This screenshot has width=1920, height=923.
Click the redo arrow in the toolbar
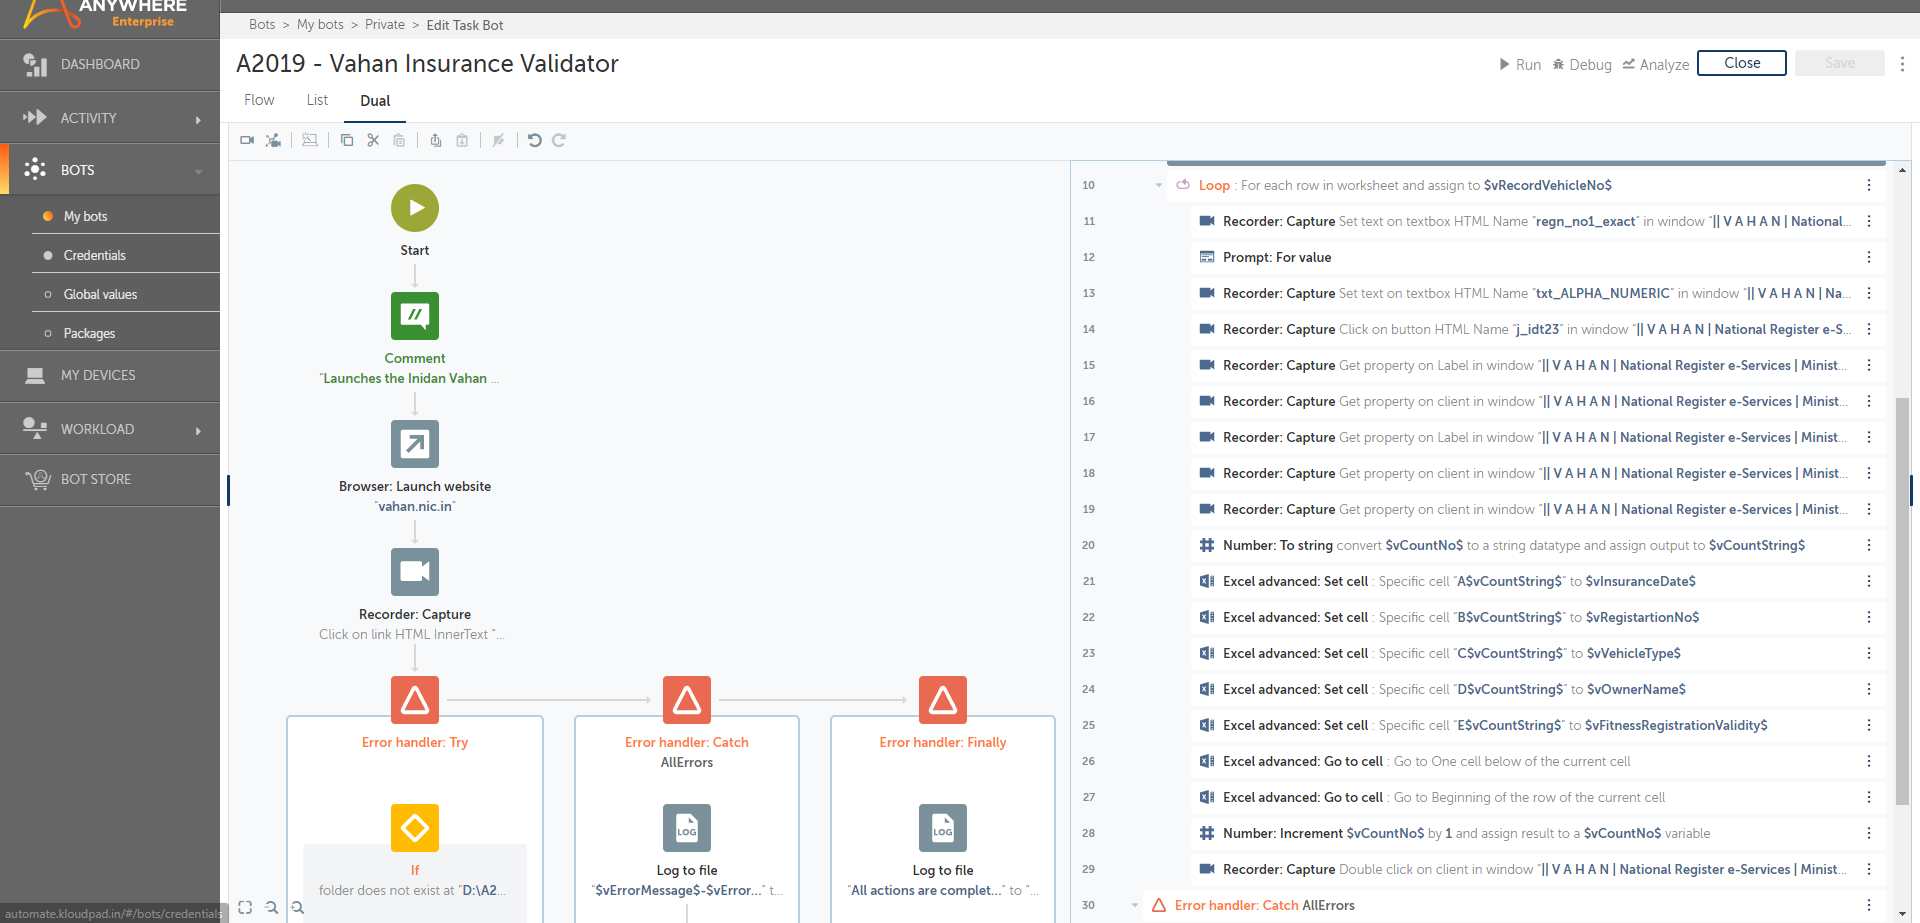point(559,140)
